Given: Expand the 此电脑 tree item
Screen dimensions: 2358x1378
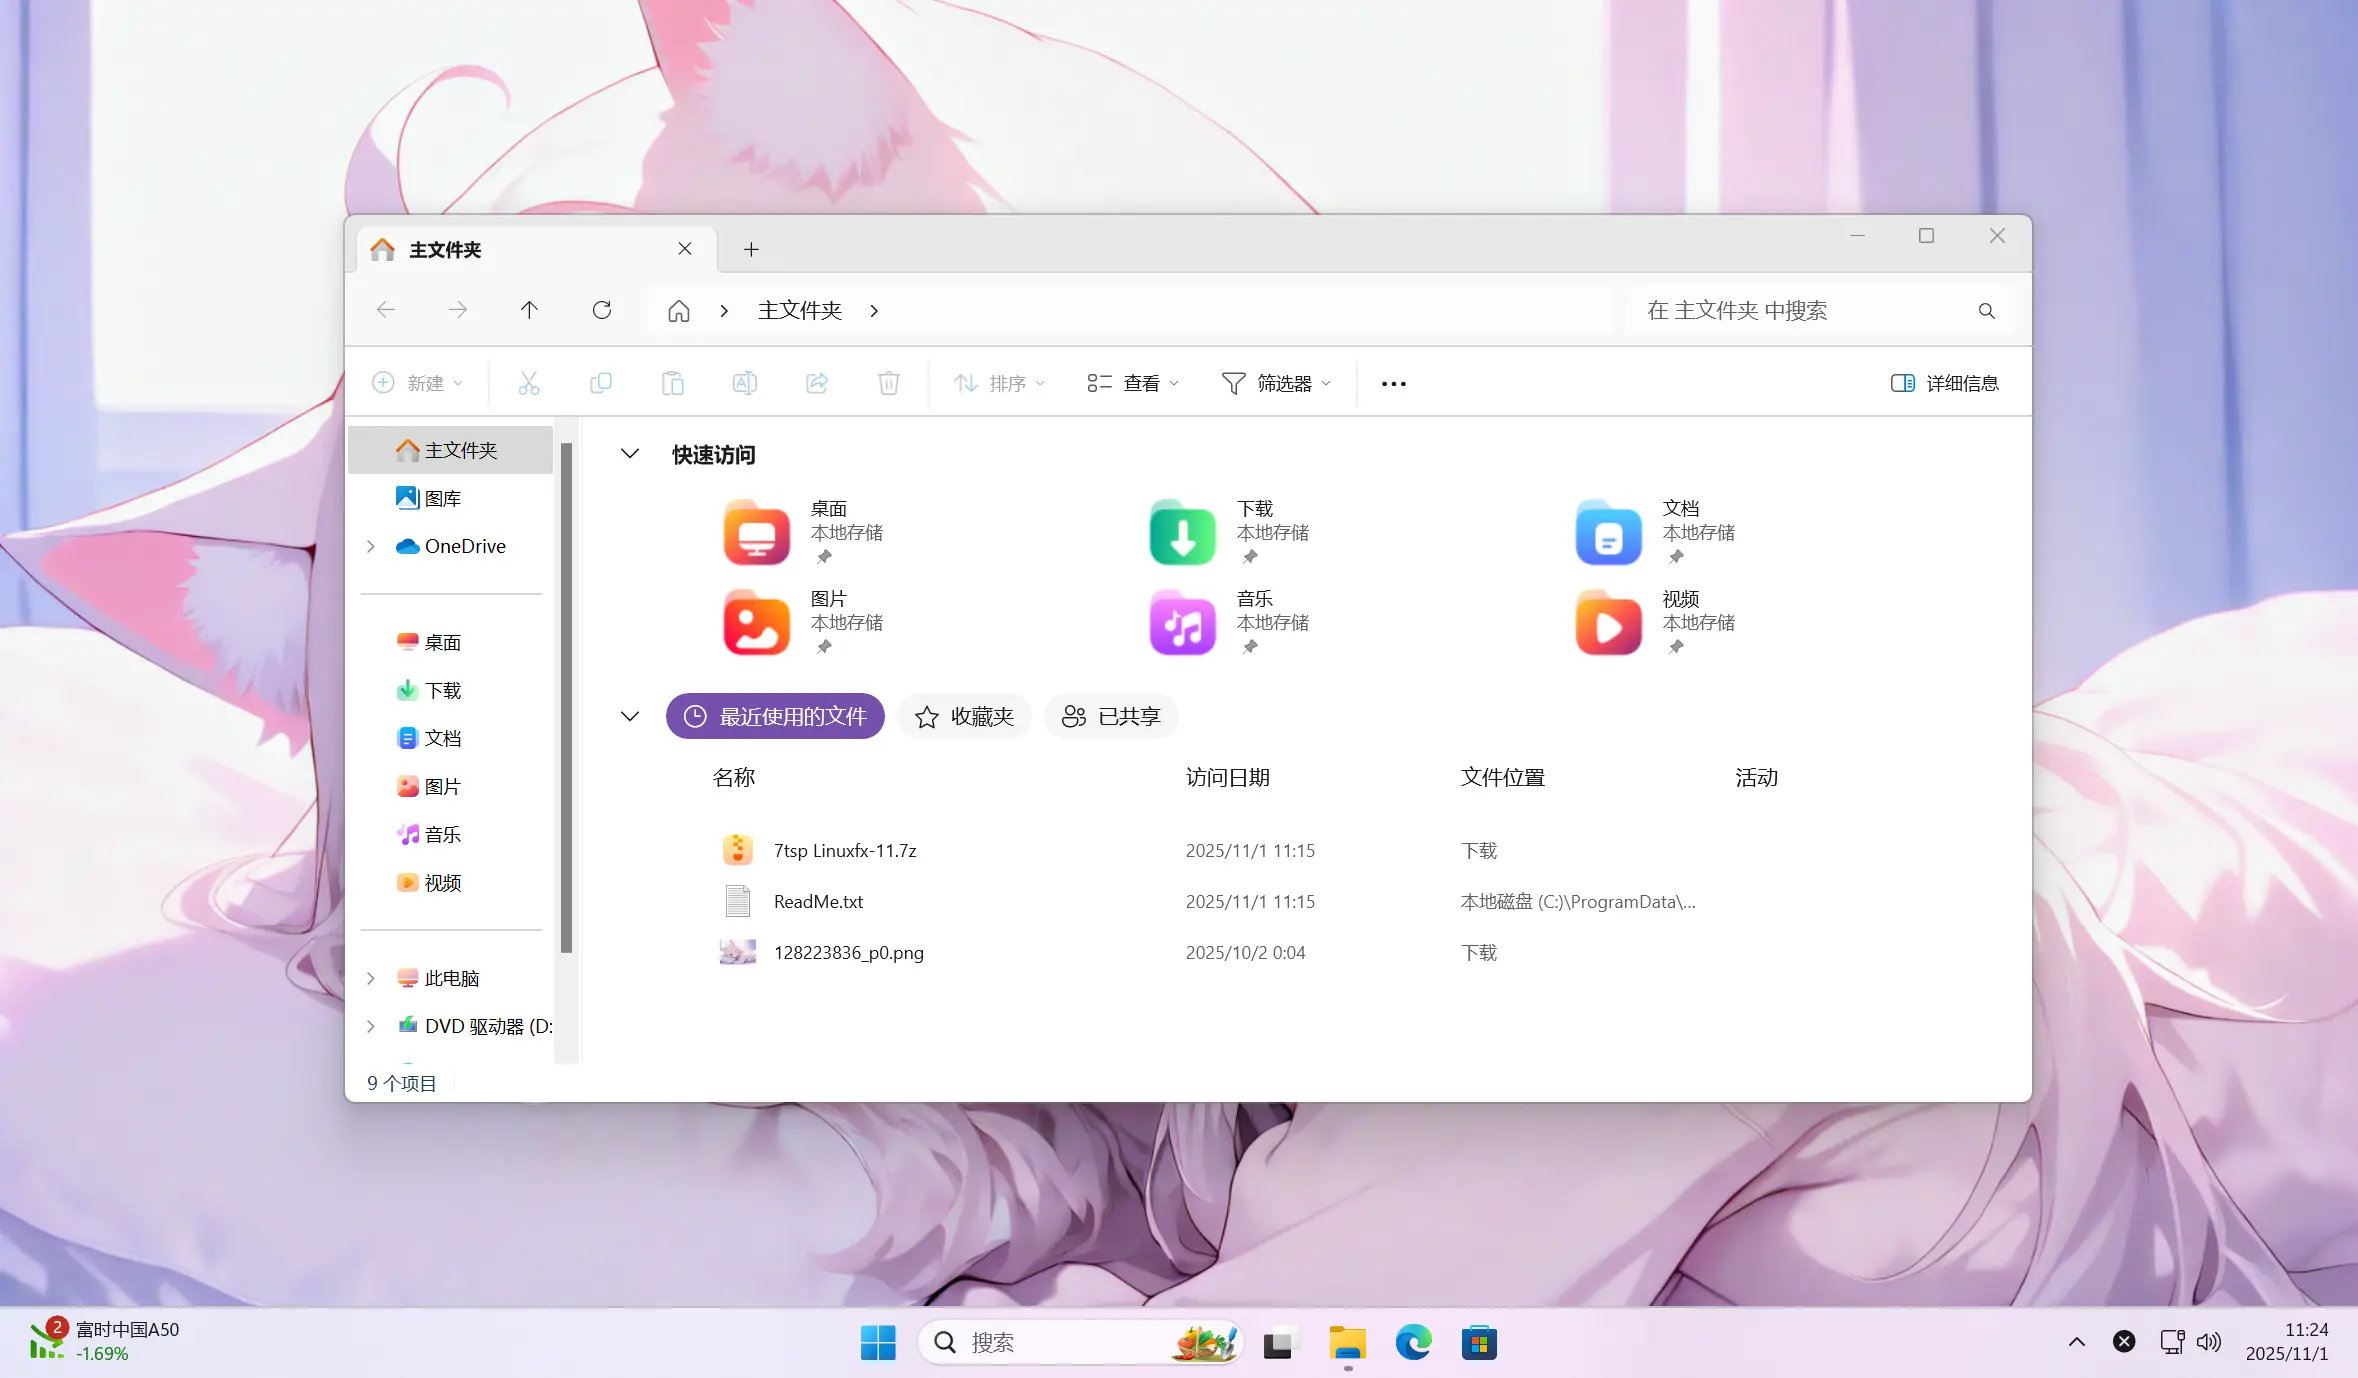Looking at the screenshot, I should (370, 978).
